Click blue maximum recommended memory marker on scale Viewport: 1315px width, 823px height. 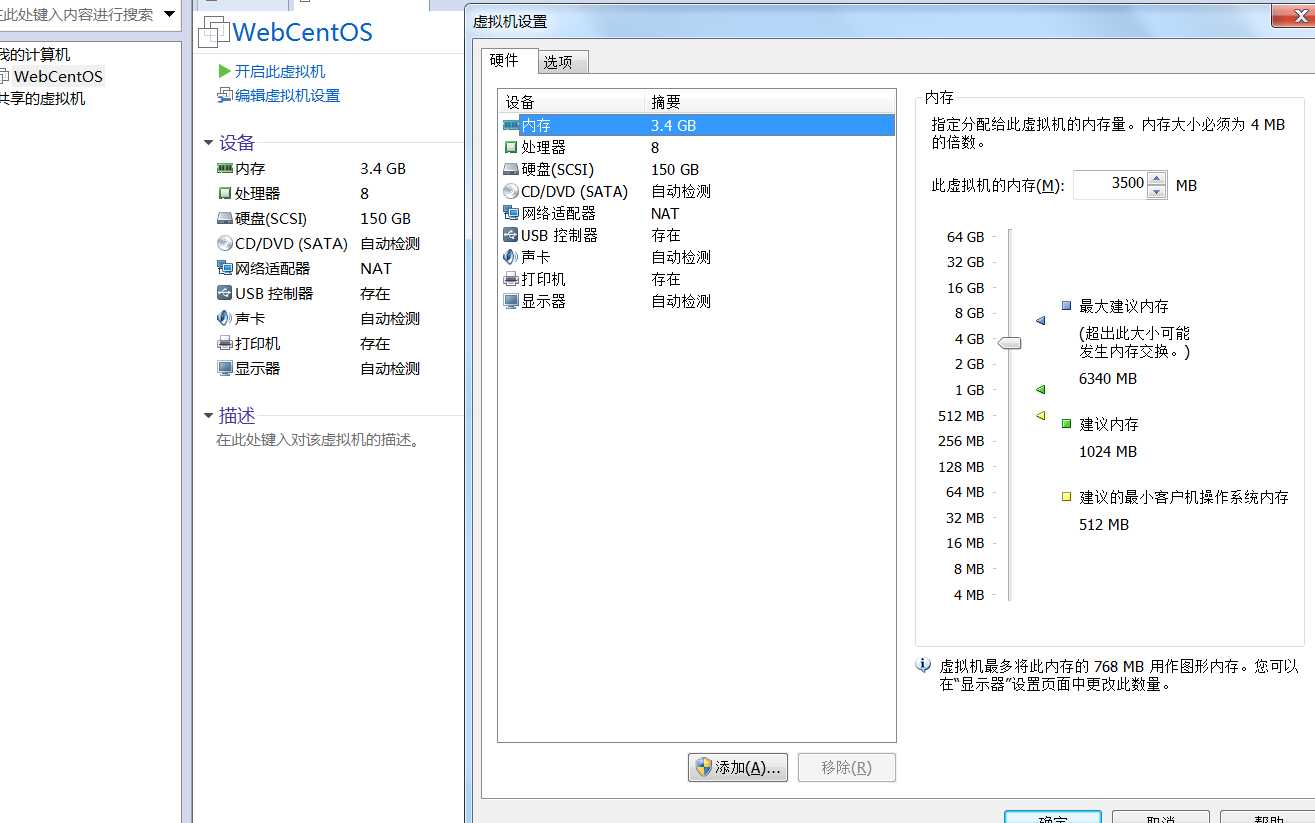click(x=1040, y=321)
